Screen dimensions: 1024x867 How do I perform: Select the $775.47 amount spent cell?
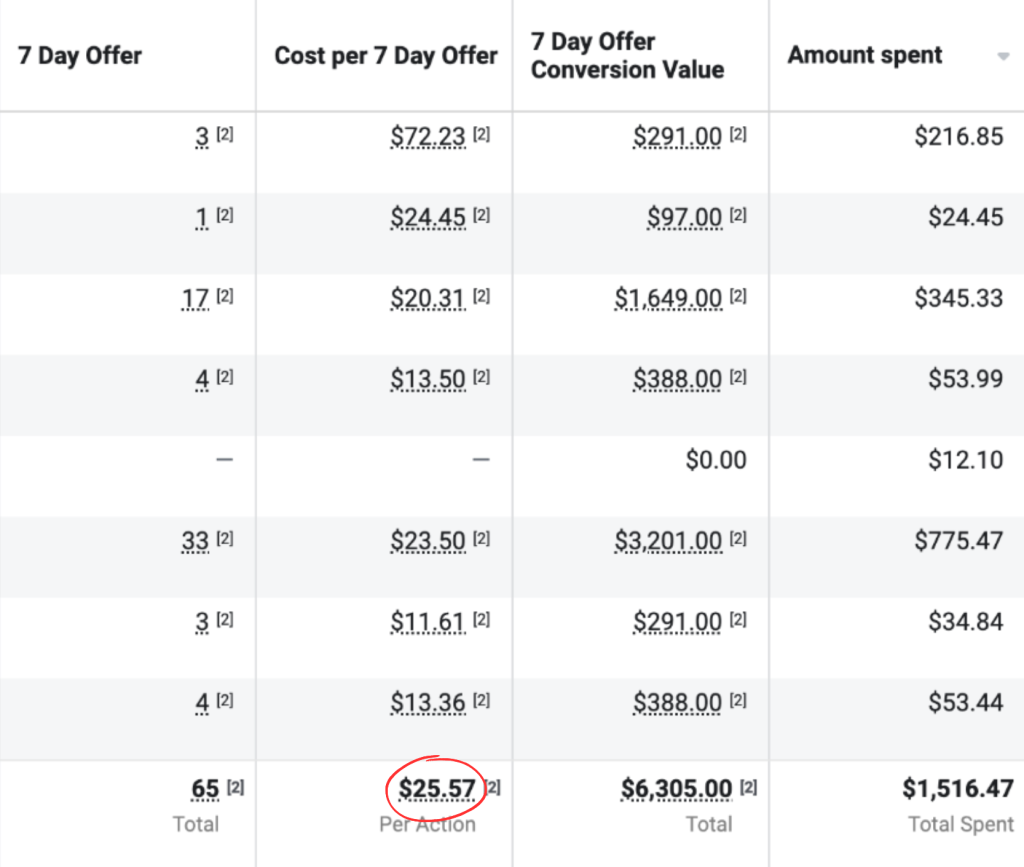point(958,541)
